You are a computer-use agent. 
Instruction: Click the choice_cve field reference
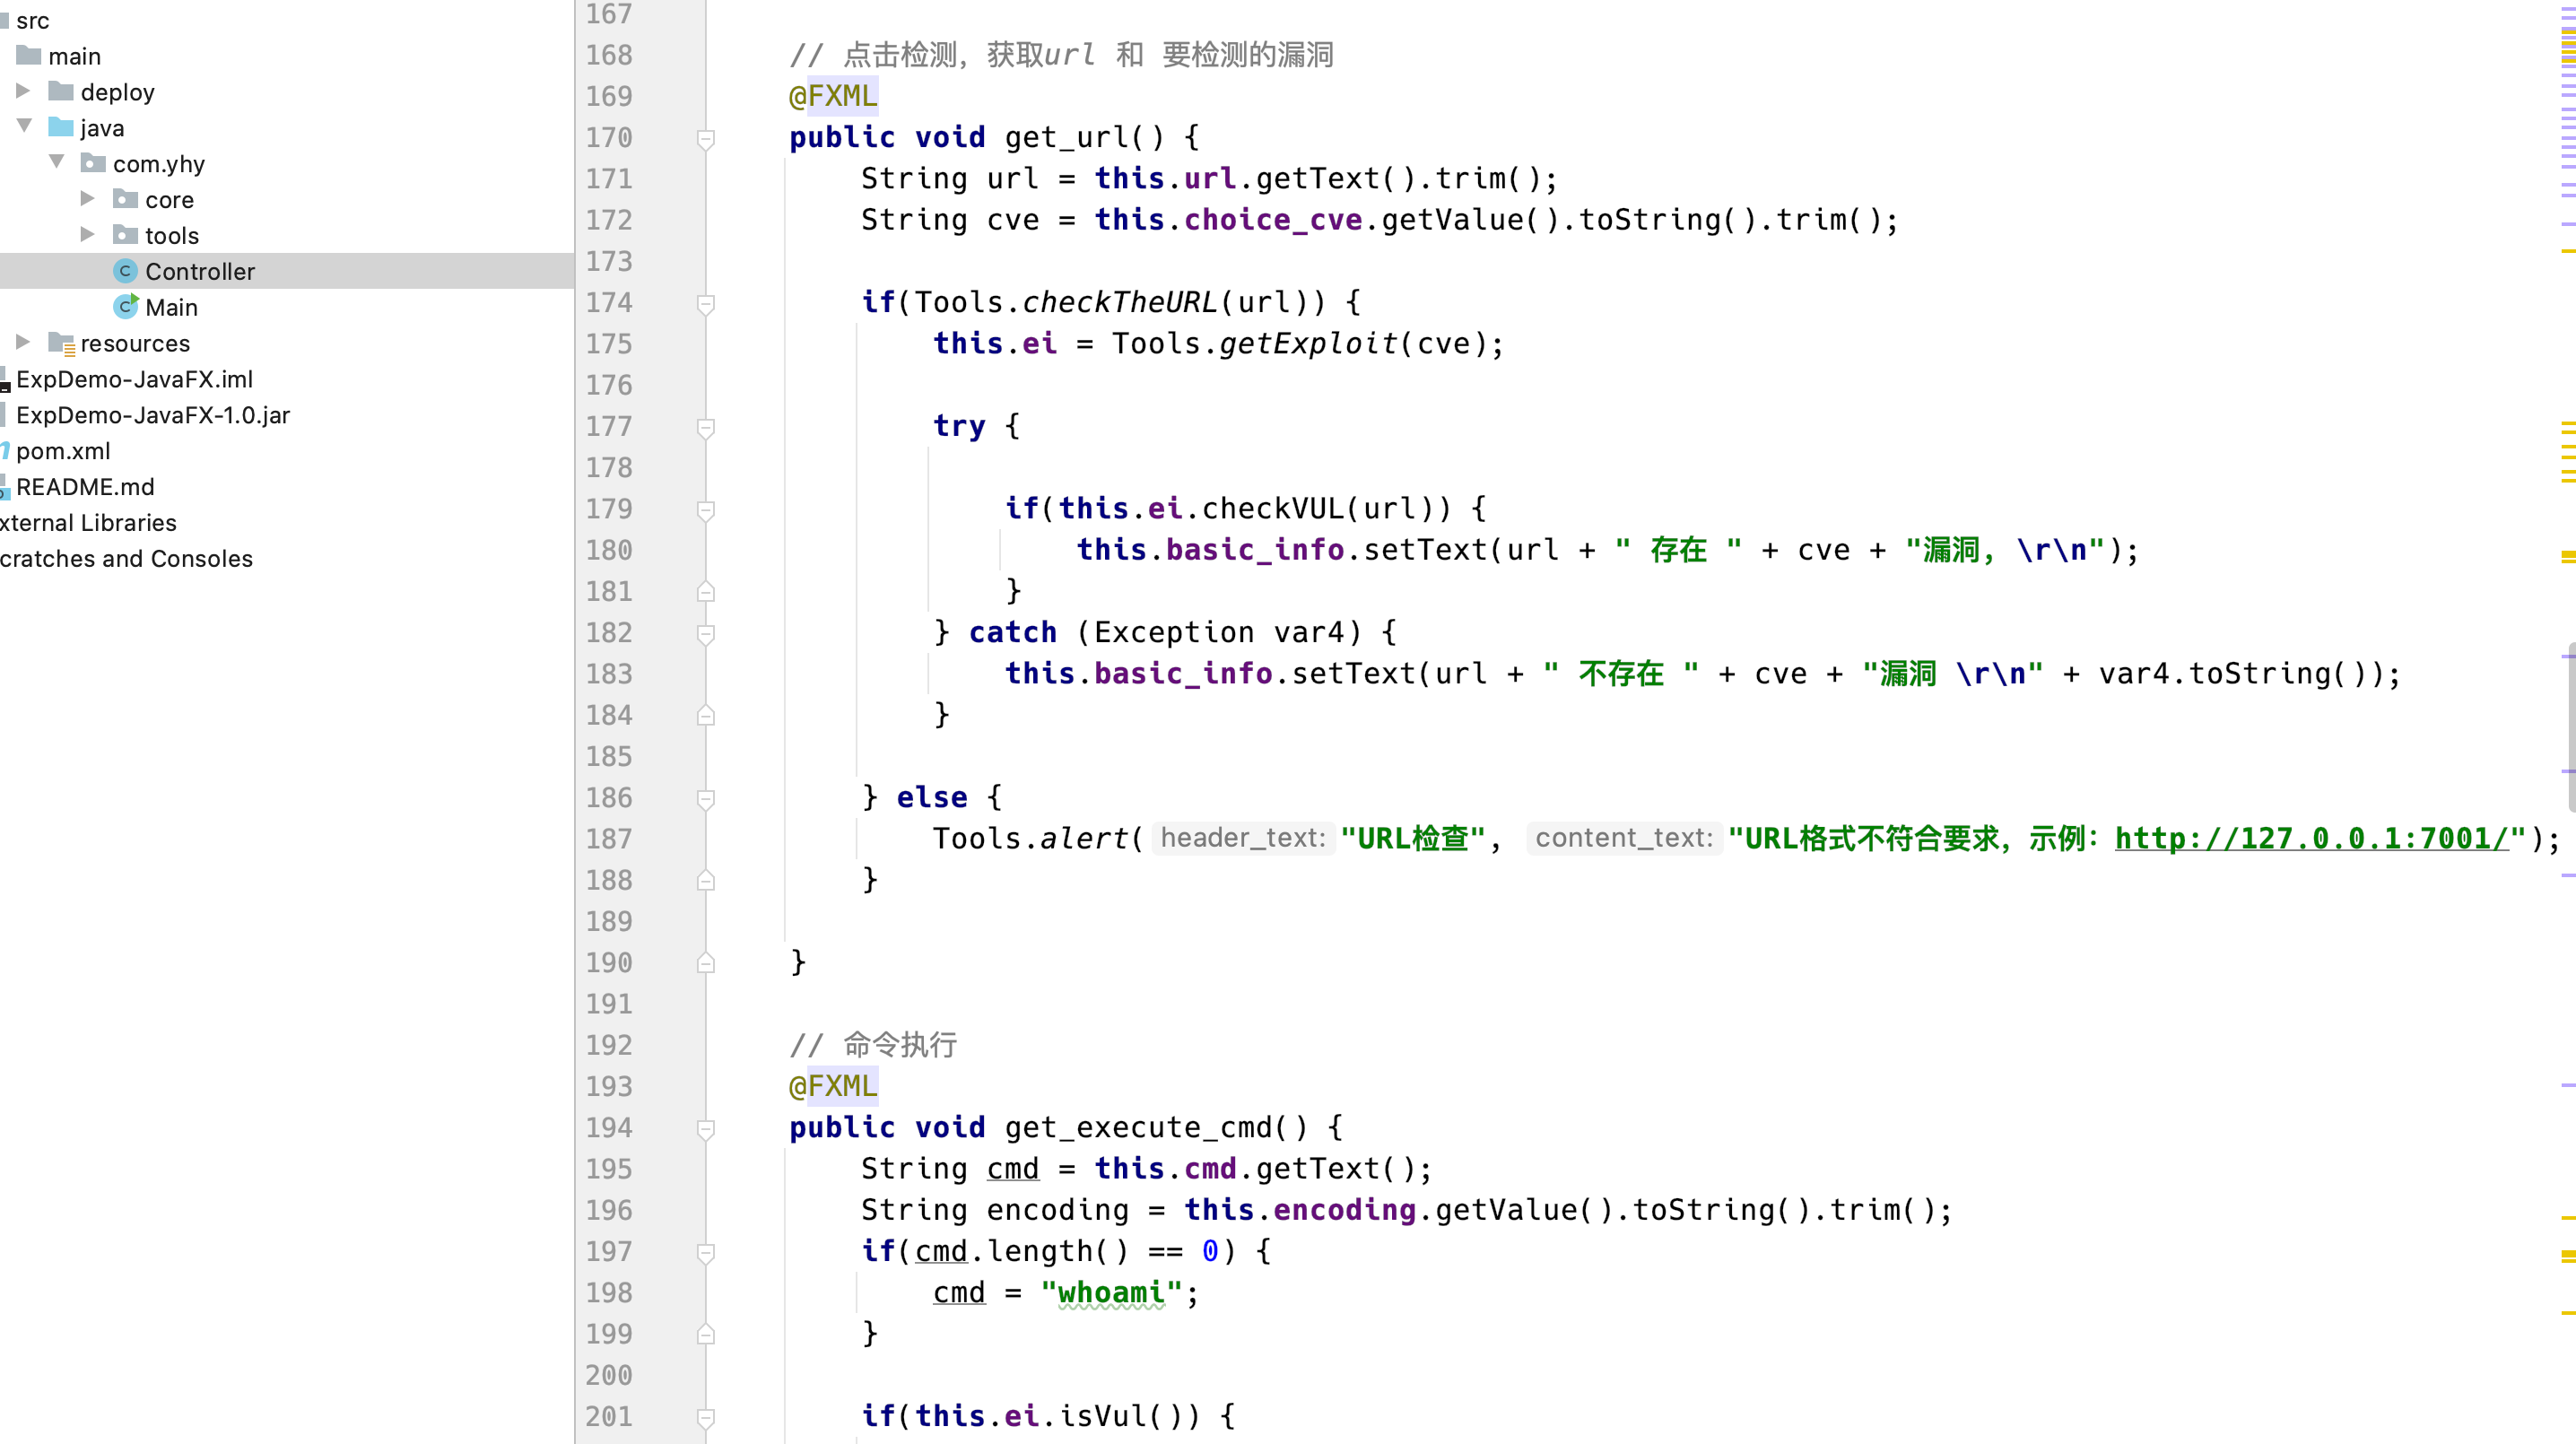coord(1273,219)
